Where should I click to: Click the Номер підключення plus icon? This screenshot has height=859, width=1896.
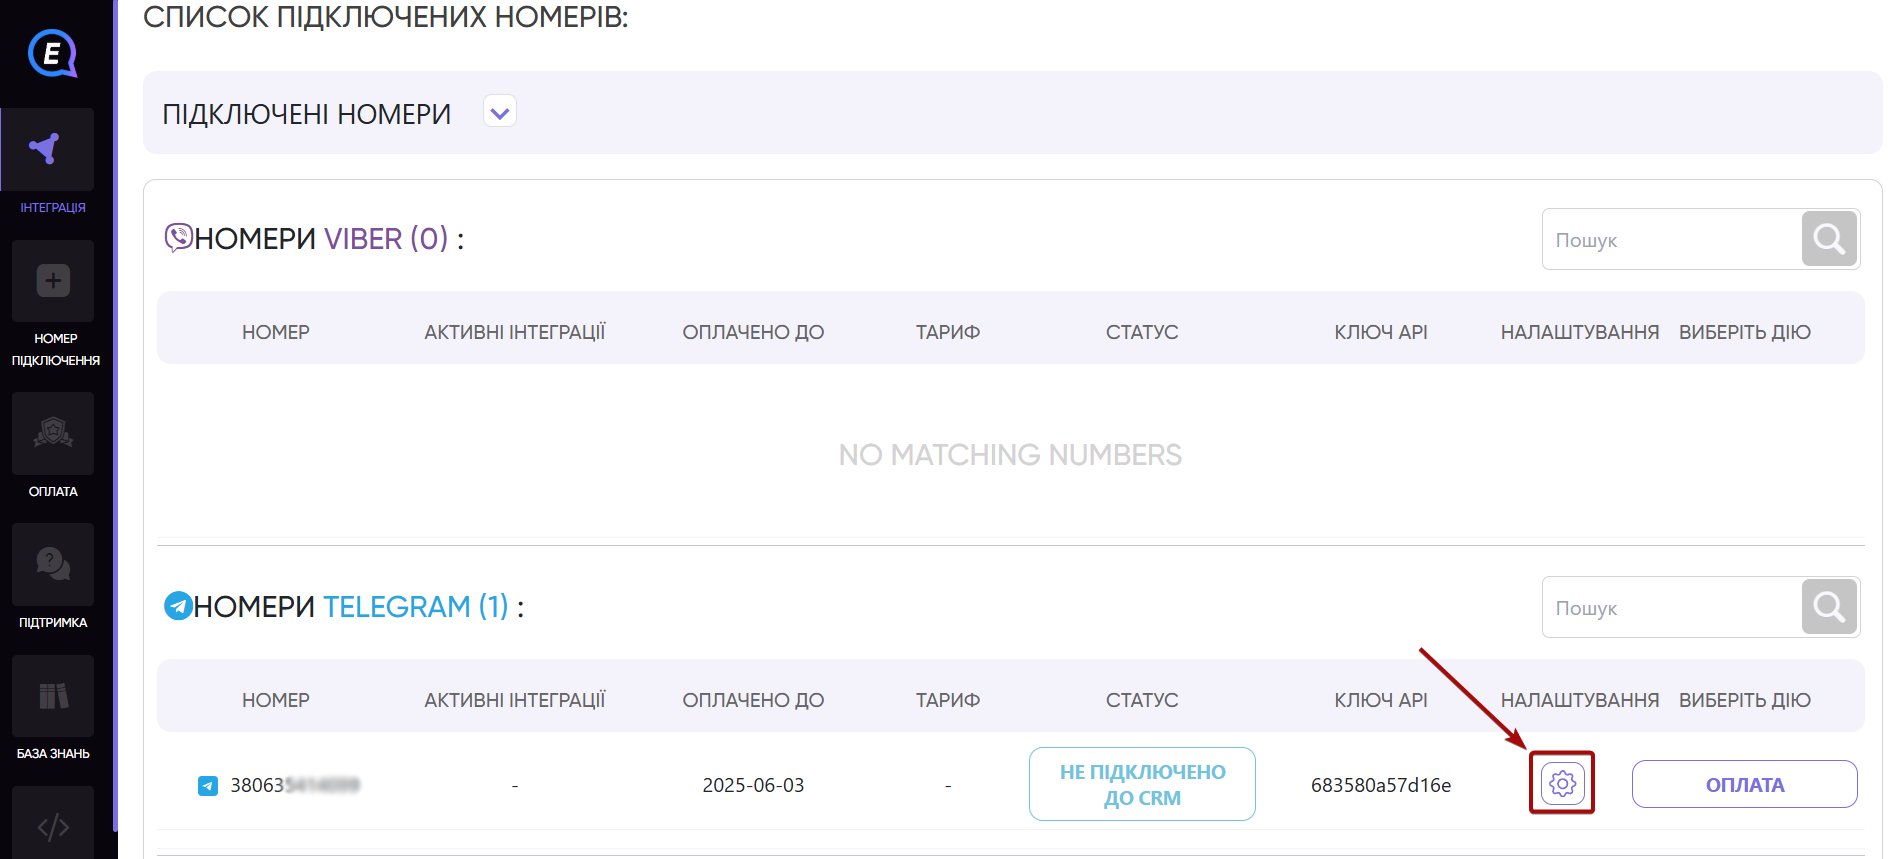(x=53, y=281)
